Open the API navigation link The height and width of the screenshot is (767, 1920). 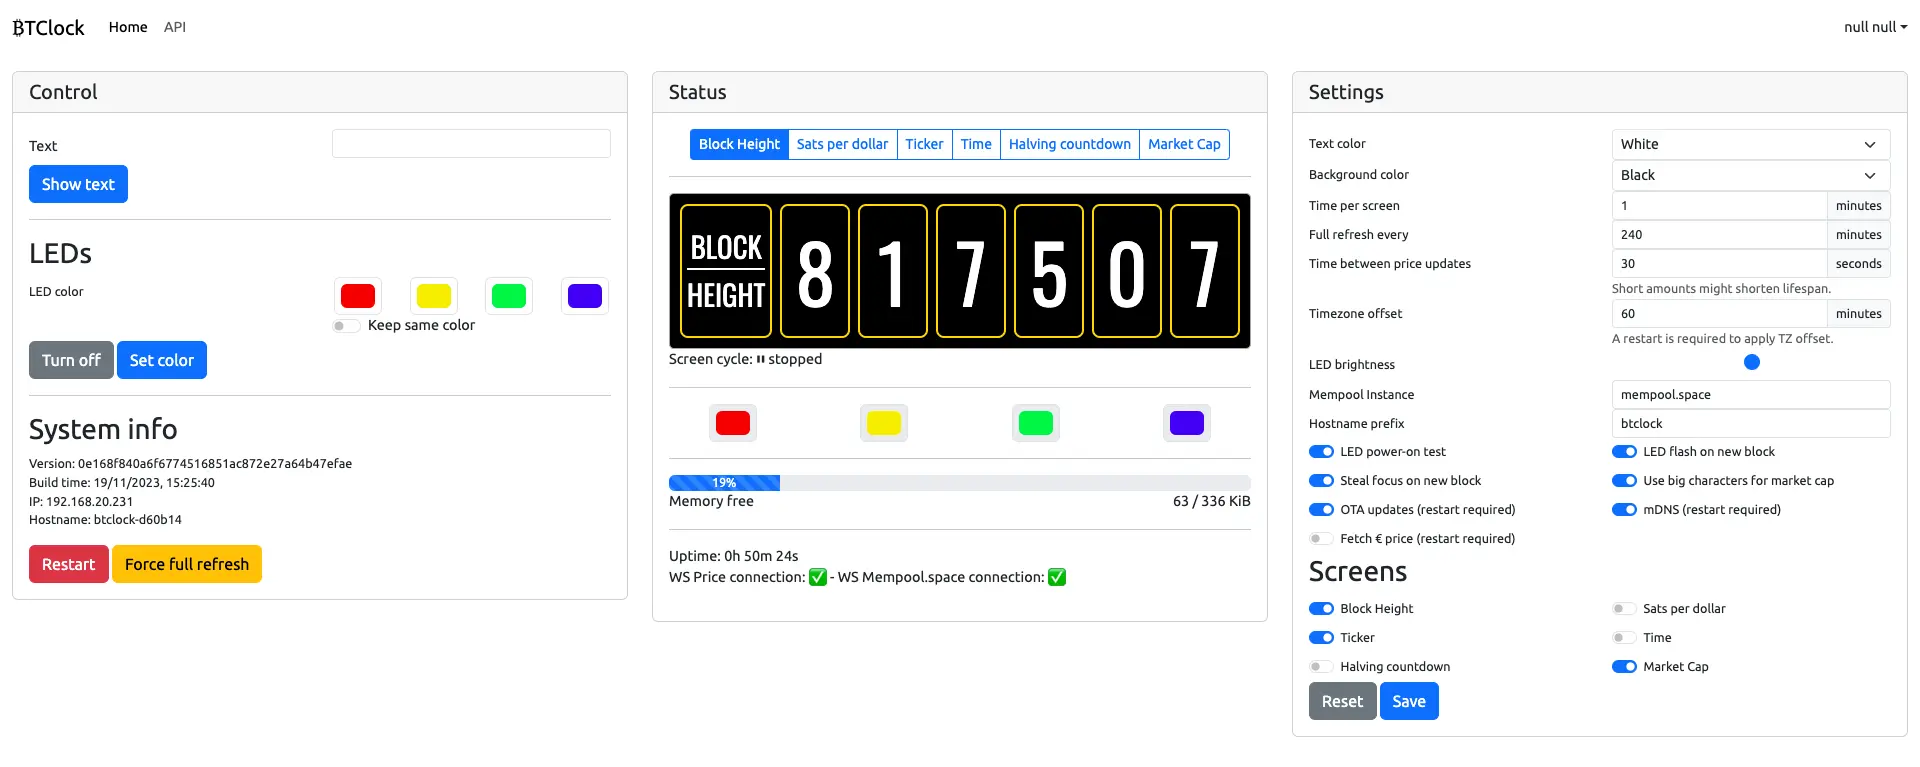point(175,27)
